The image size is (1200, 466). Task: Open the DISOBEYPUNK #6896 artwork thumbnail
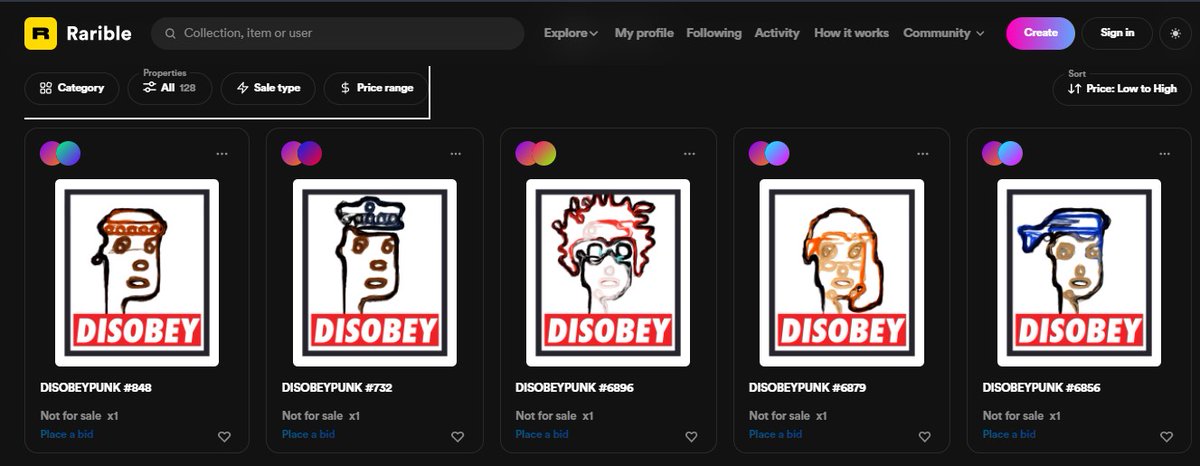point(609,272)
